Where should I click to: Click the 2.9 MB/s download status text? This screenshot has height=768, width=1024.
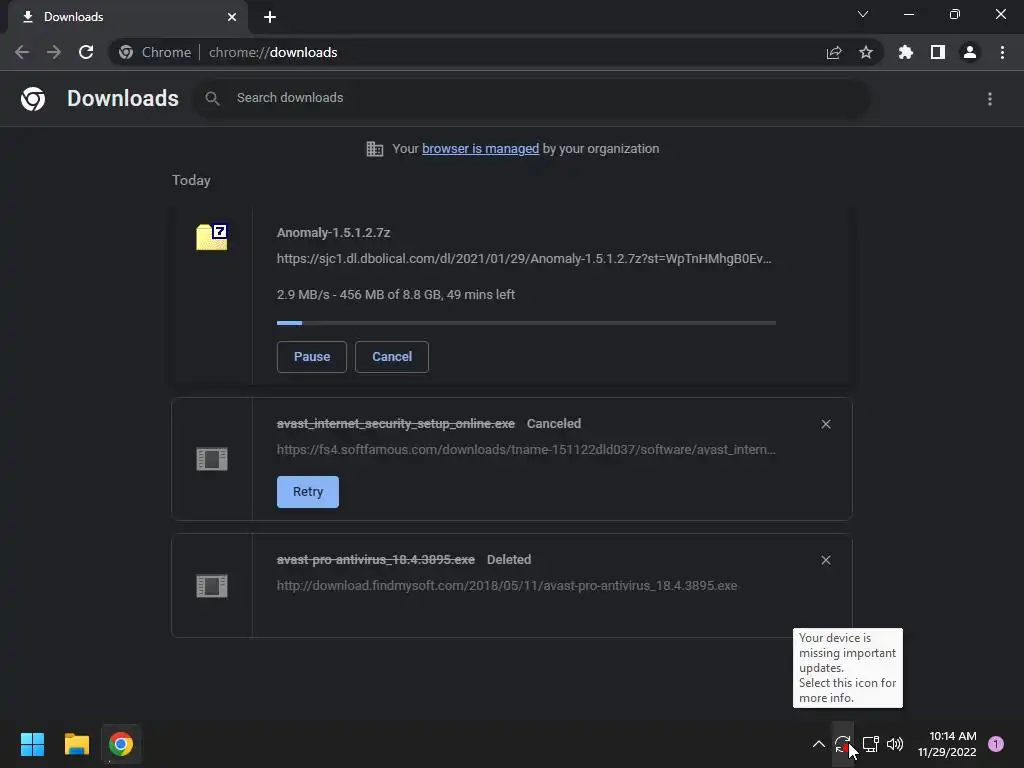pyautogui.click(x=396, y=295)
